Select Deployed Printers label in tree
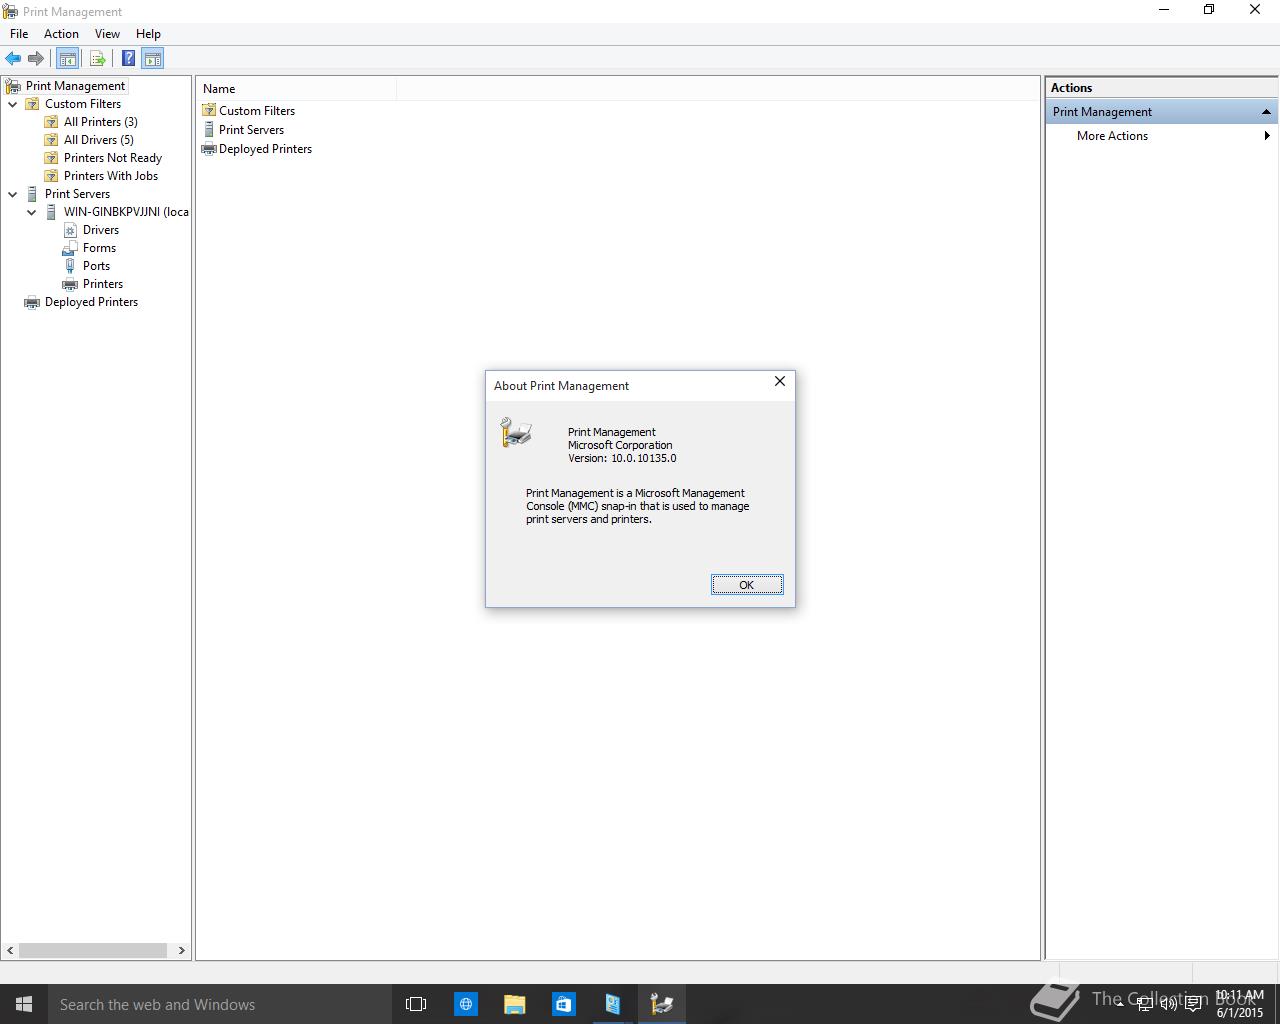This screenshot has width=1280, height=1024. point(91,302)
